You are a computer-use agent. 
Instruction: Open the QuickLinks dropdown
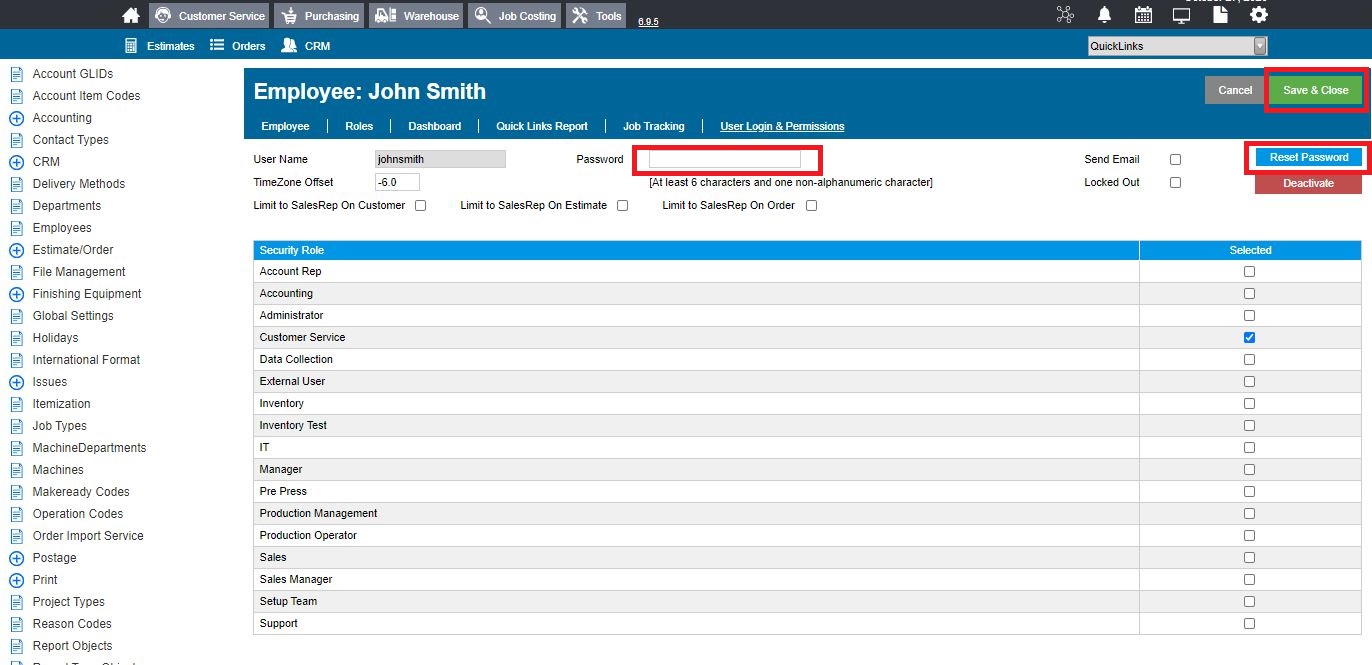(1177, 46)
